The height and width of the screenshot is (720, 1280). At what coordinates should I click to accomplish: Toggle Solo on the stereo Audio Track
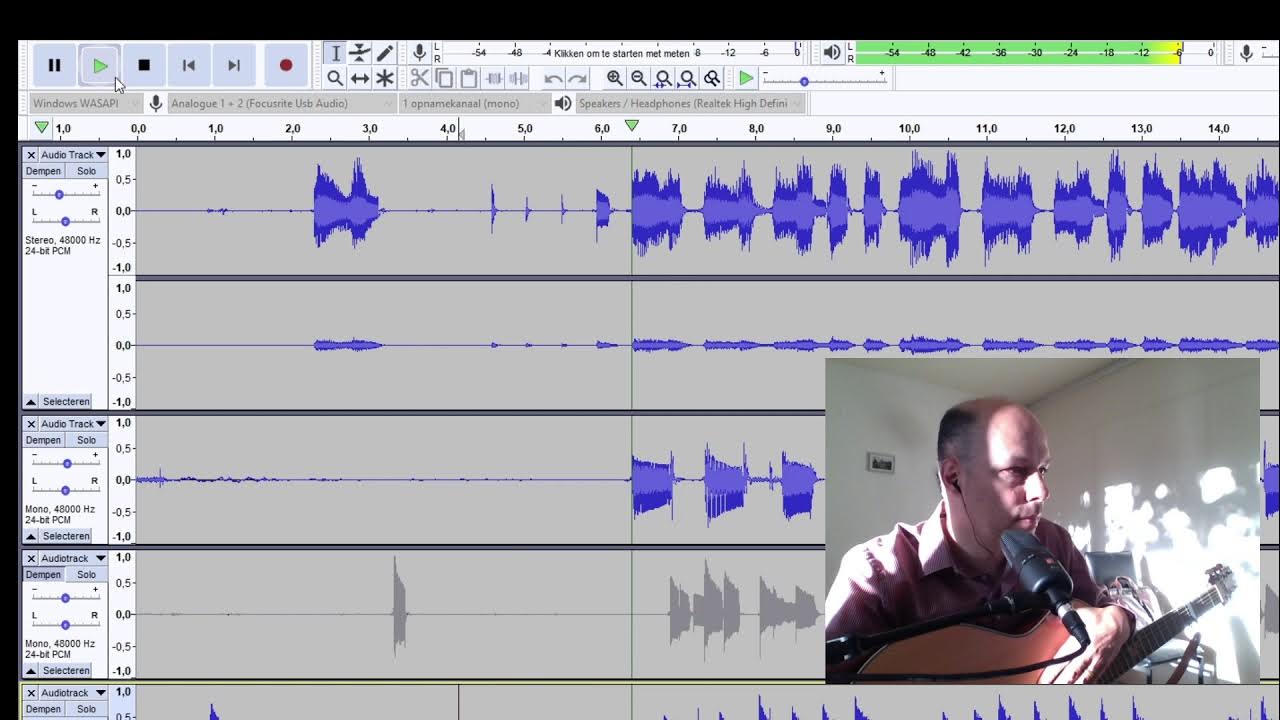tap(86, 171)
